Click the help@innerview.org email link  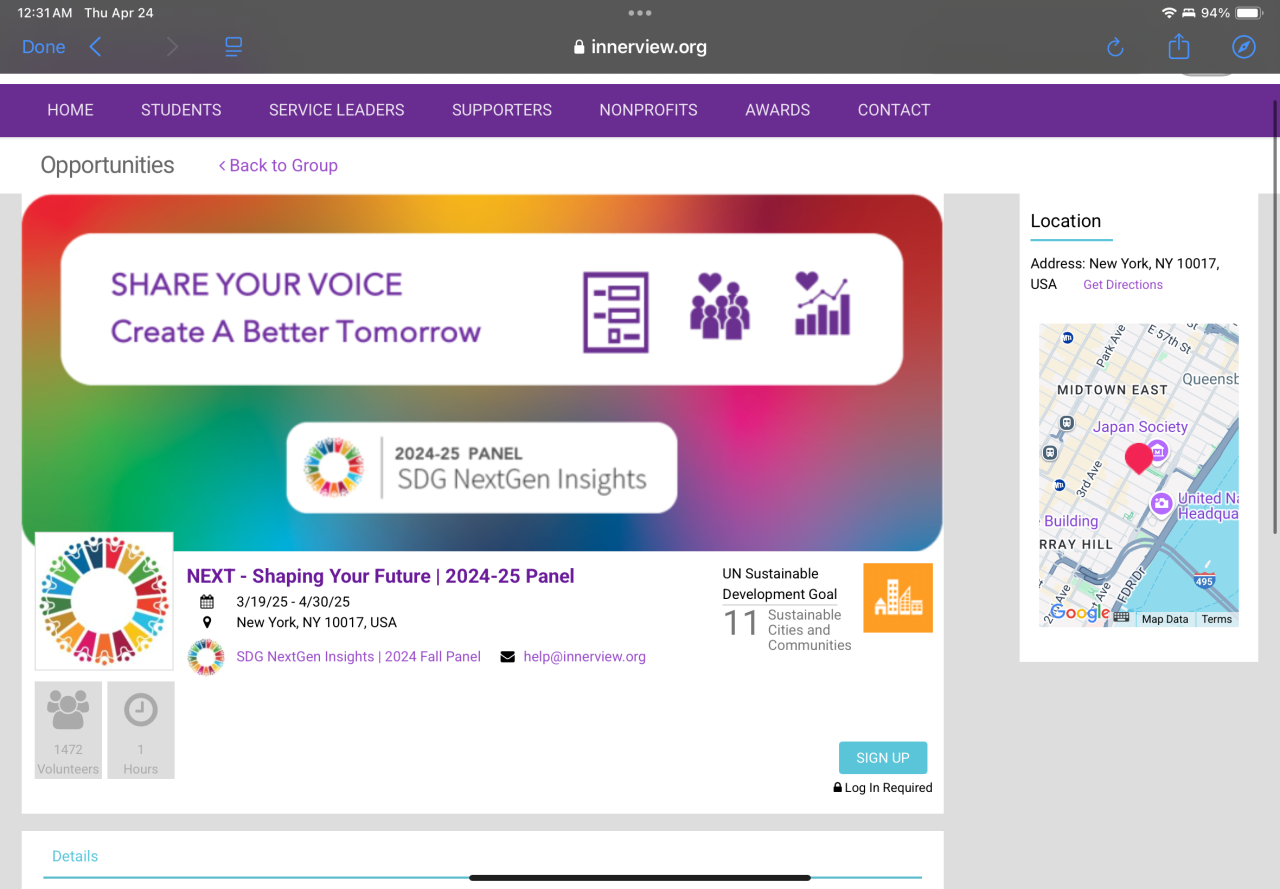point(585,657)
